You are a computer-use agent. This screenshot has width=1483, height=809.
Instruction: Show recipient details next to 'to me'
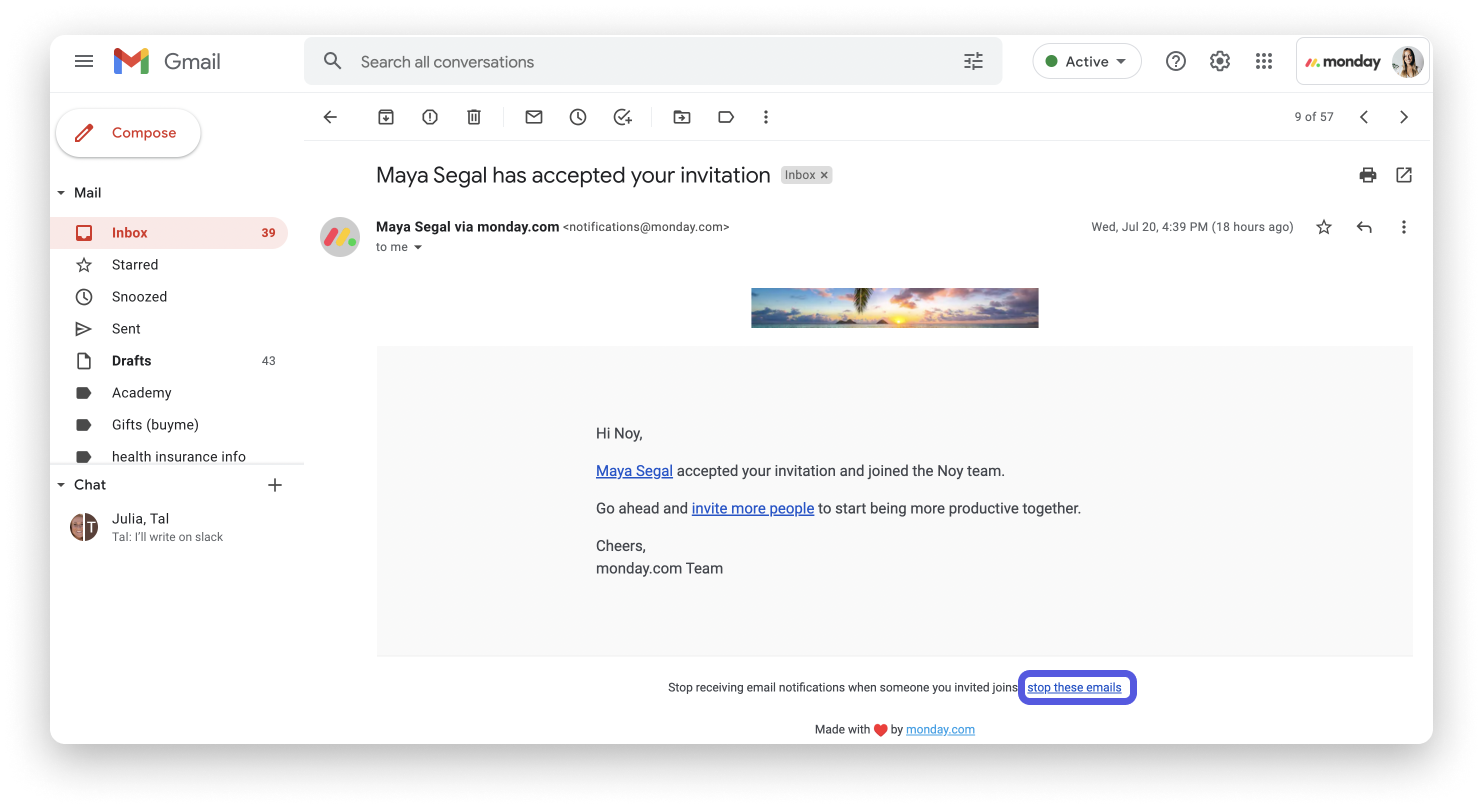[x=418, y=247]
